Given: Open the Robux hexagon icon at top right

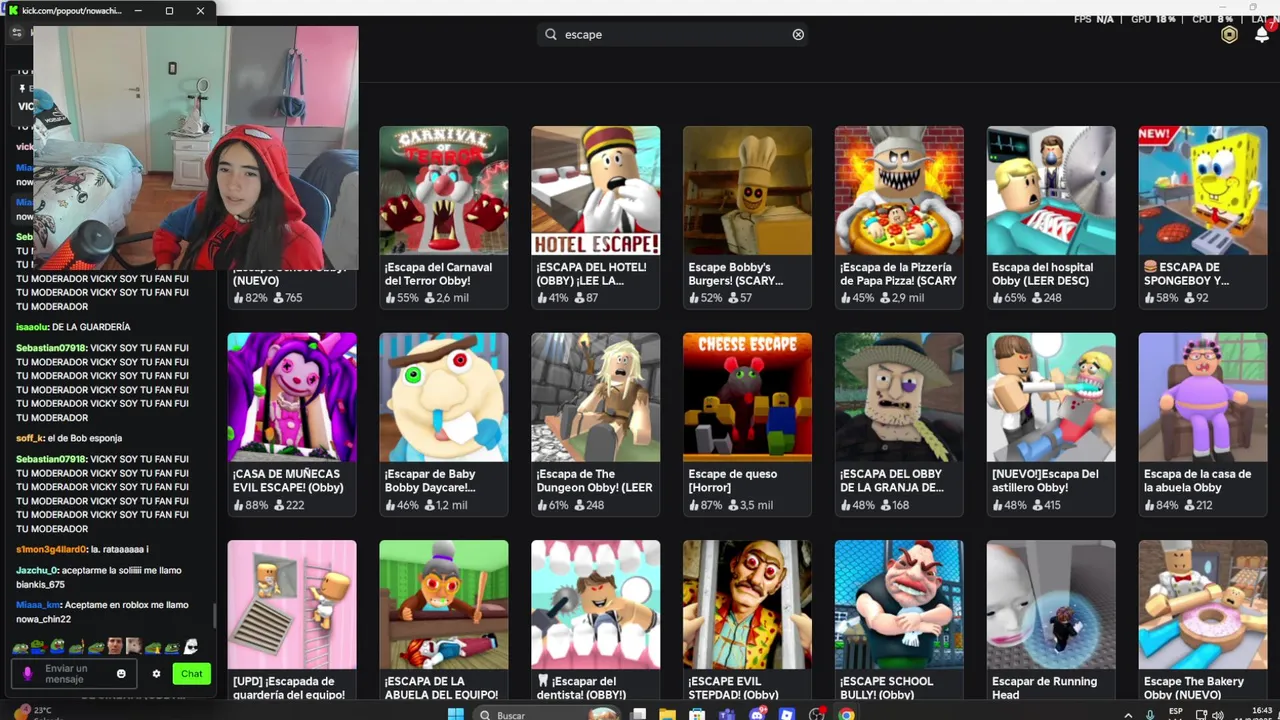Looking at the screenshot, I should tap(1229, 35).
